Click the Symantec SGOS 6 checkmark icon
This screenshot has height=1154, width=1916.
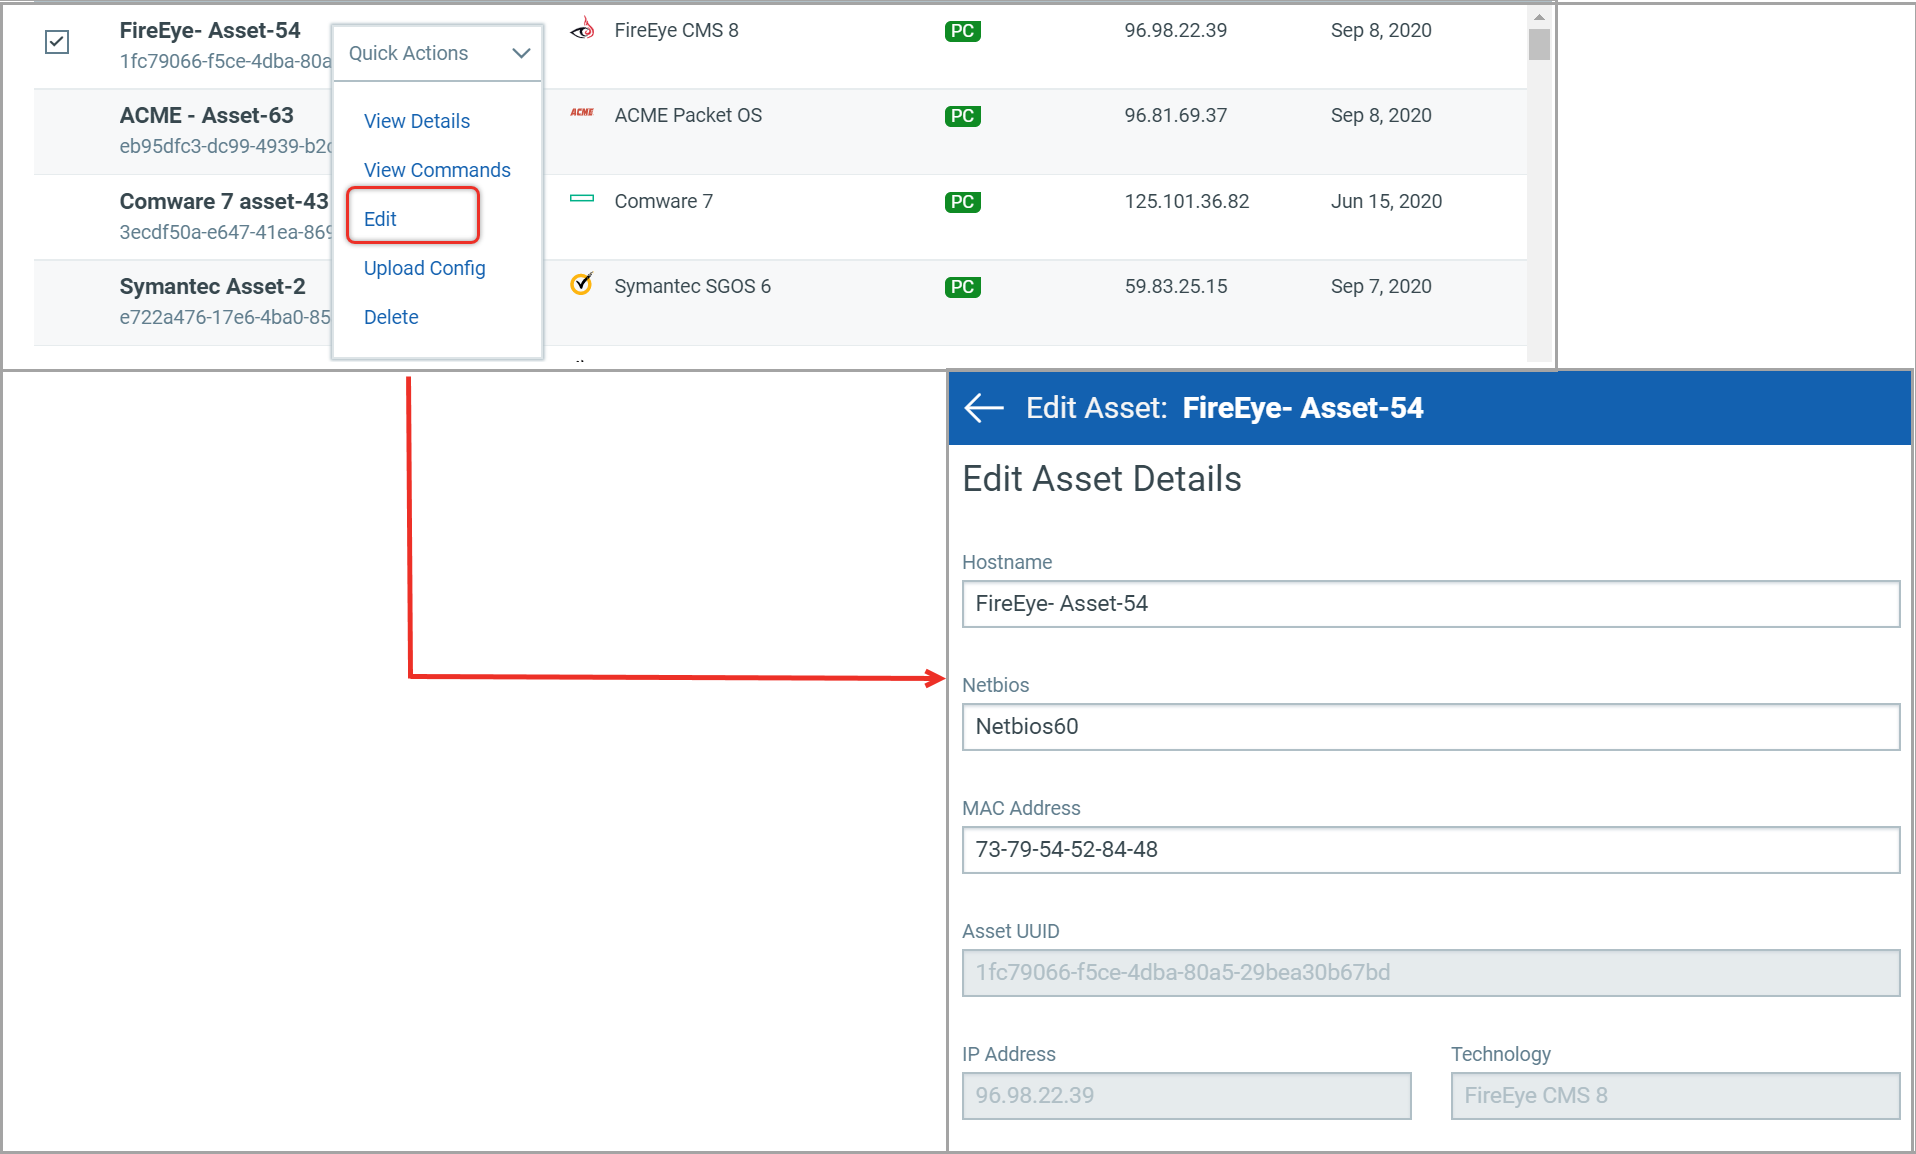coord(582,284)
